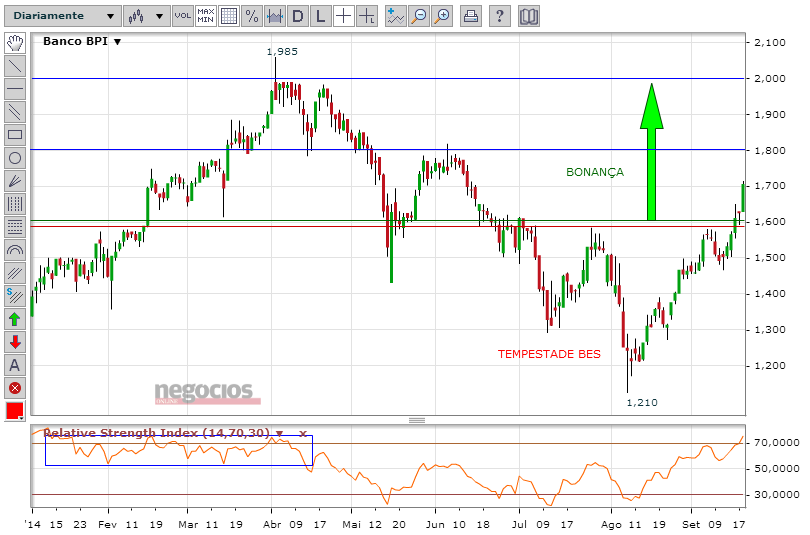Click the Fev date axis label
This screenshot has height=535, width=810.
(107, 525)
